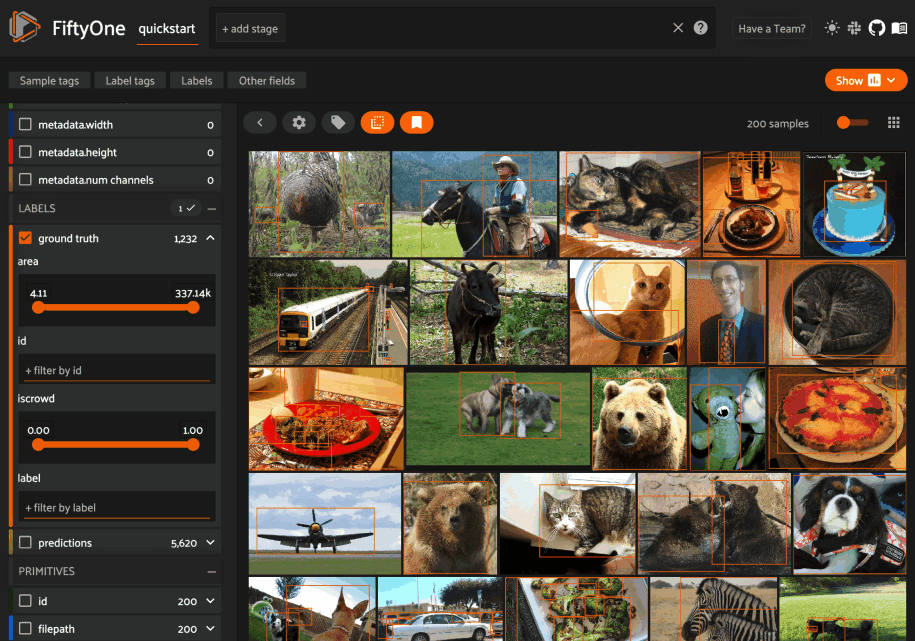Enable the predictions checkbox
915x641 pixels.
25,542
